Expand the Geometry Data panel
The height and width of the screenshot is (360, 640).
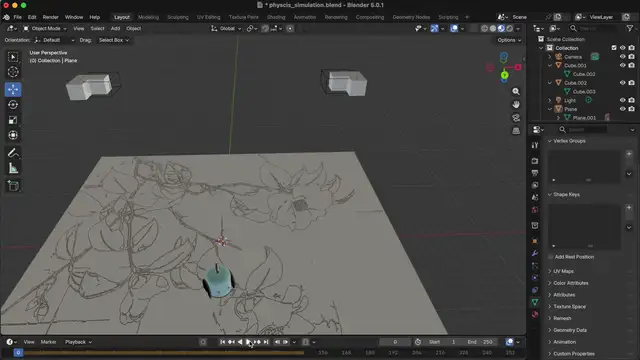(x=570, y=330)
